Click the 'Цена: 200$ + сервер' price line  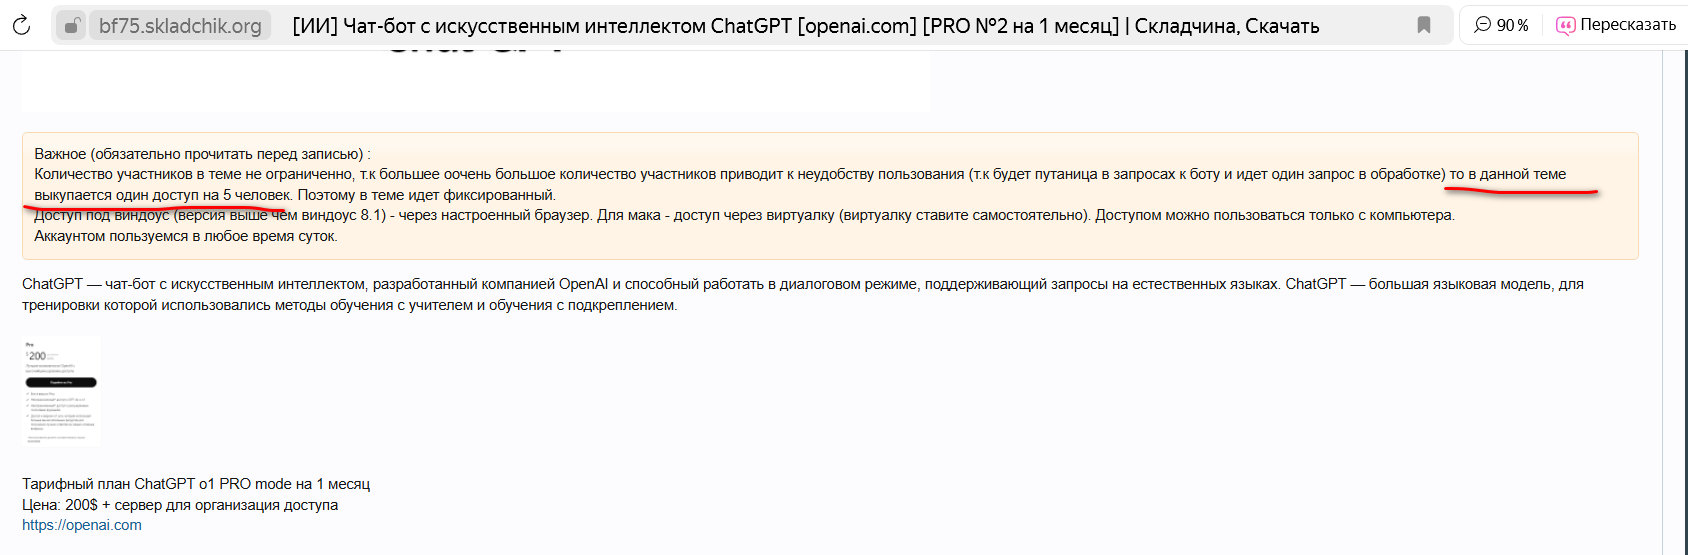click(180, 505)
